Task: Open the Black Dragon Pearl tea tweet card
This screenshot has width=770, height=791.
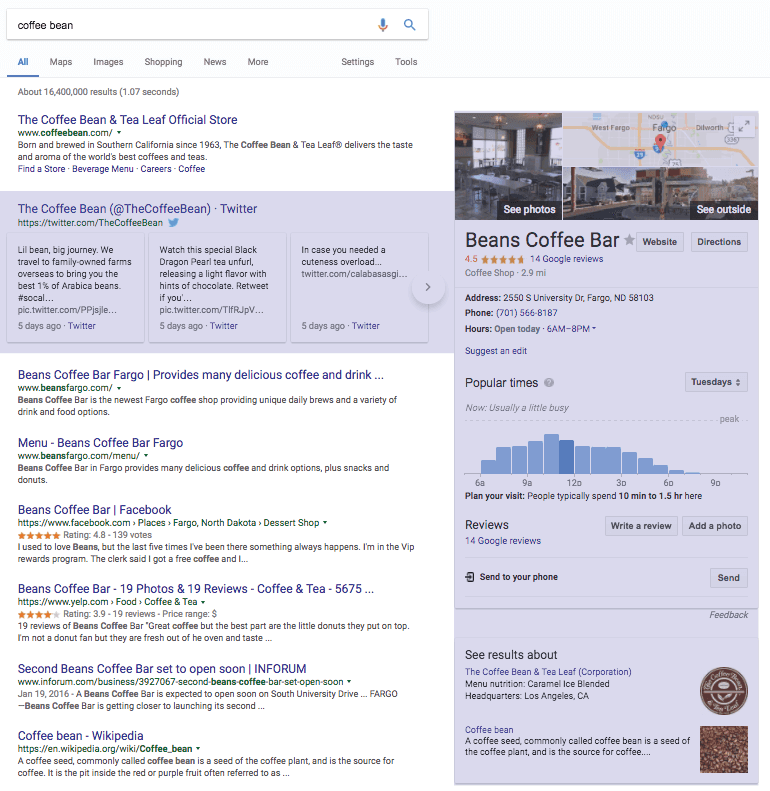Action: click(x=217, y=287)
